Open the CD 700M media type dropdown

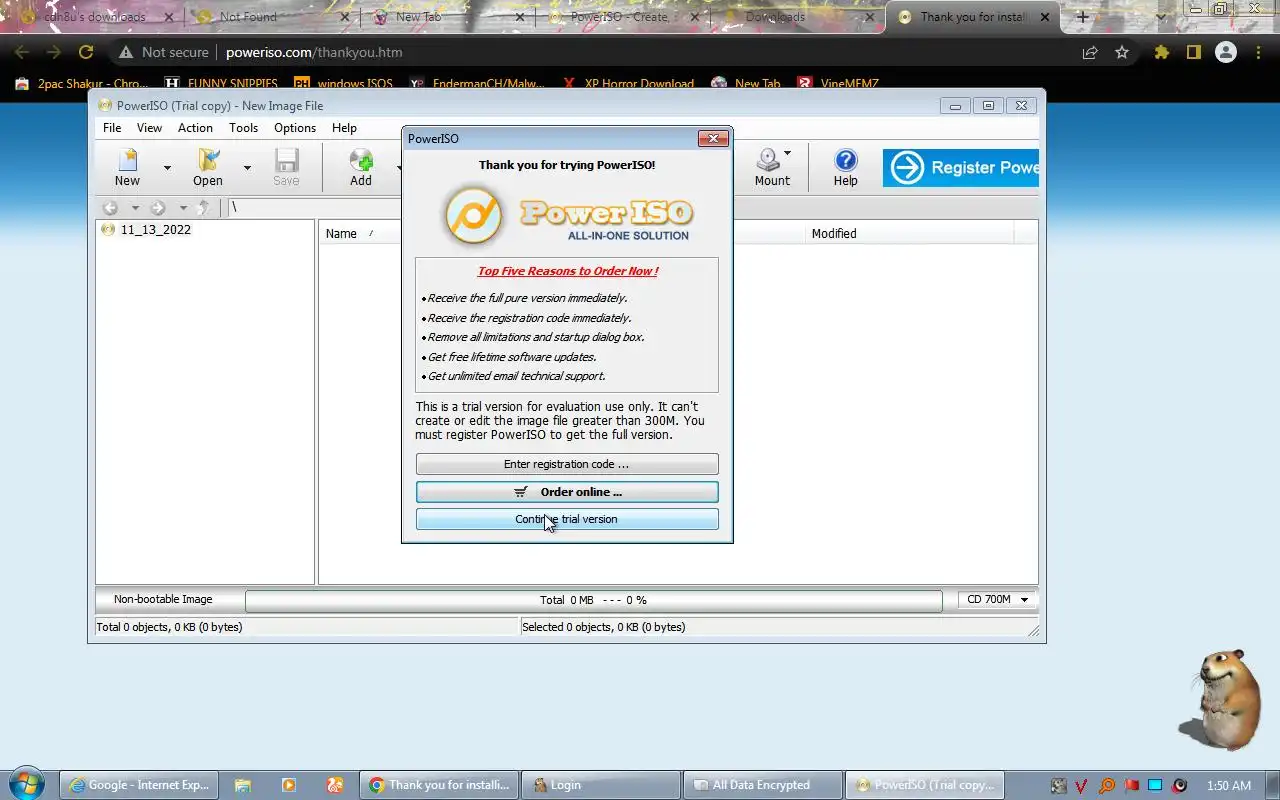(997, 600)
